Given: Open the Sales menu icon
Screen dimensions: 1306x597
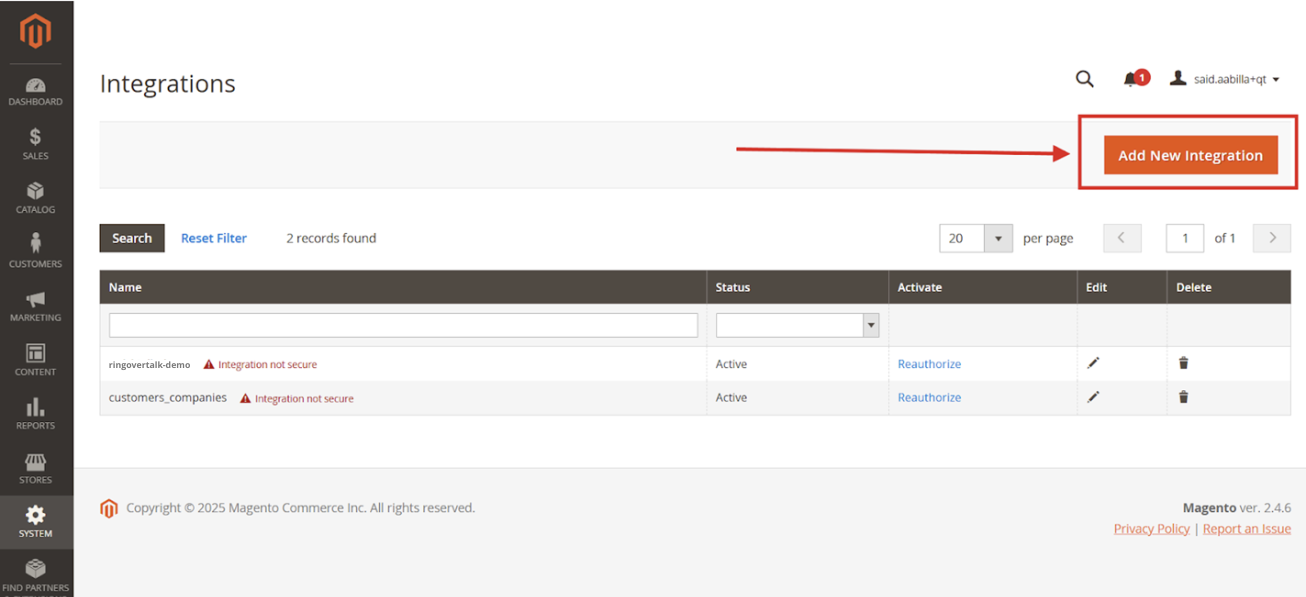Looking at the screenshot, I should tap(36, 144).
